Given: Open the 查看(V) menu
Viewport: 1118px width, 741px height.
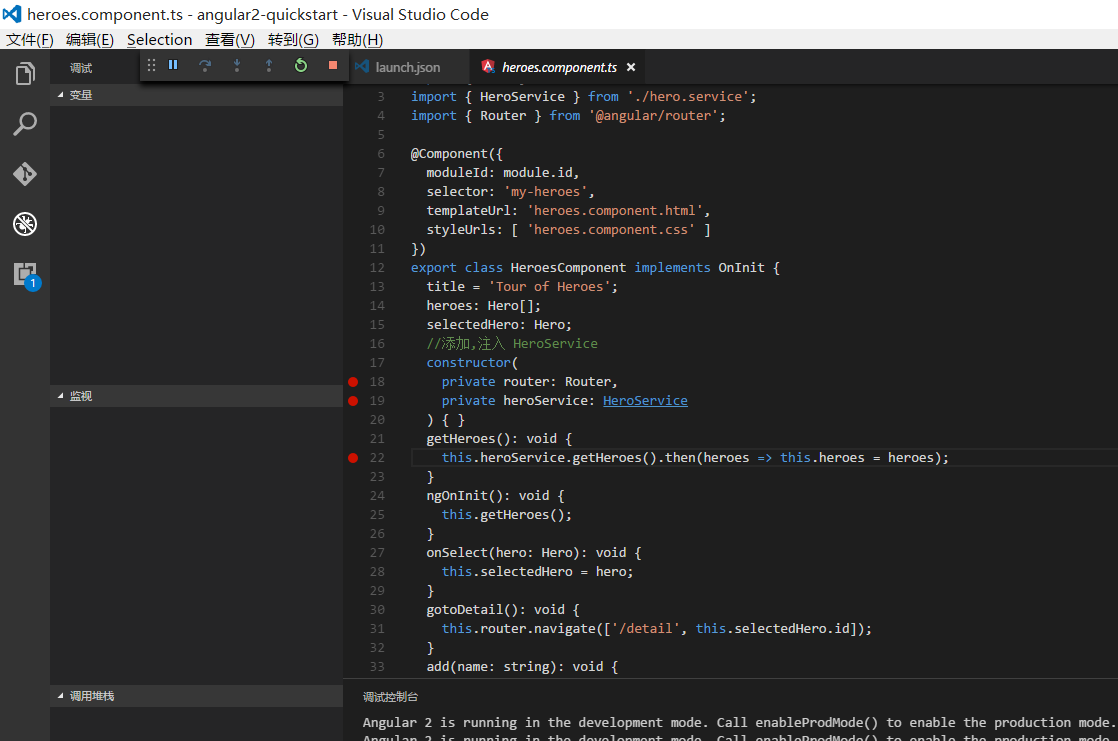Looking at the screenshot, I should tap(230, 40).
